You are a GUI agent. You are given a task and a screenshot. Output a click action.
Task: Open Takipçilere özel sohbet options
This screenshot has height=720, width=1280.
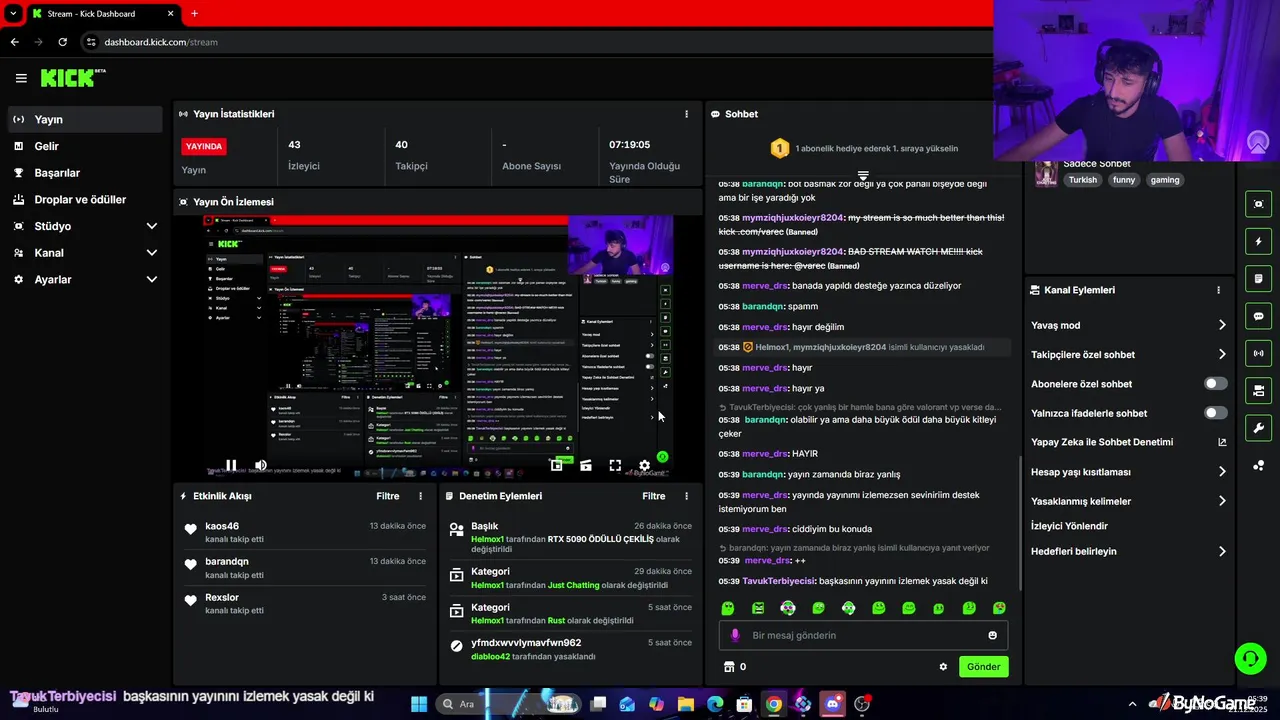(x=1129, y=354)
